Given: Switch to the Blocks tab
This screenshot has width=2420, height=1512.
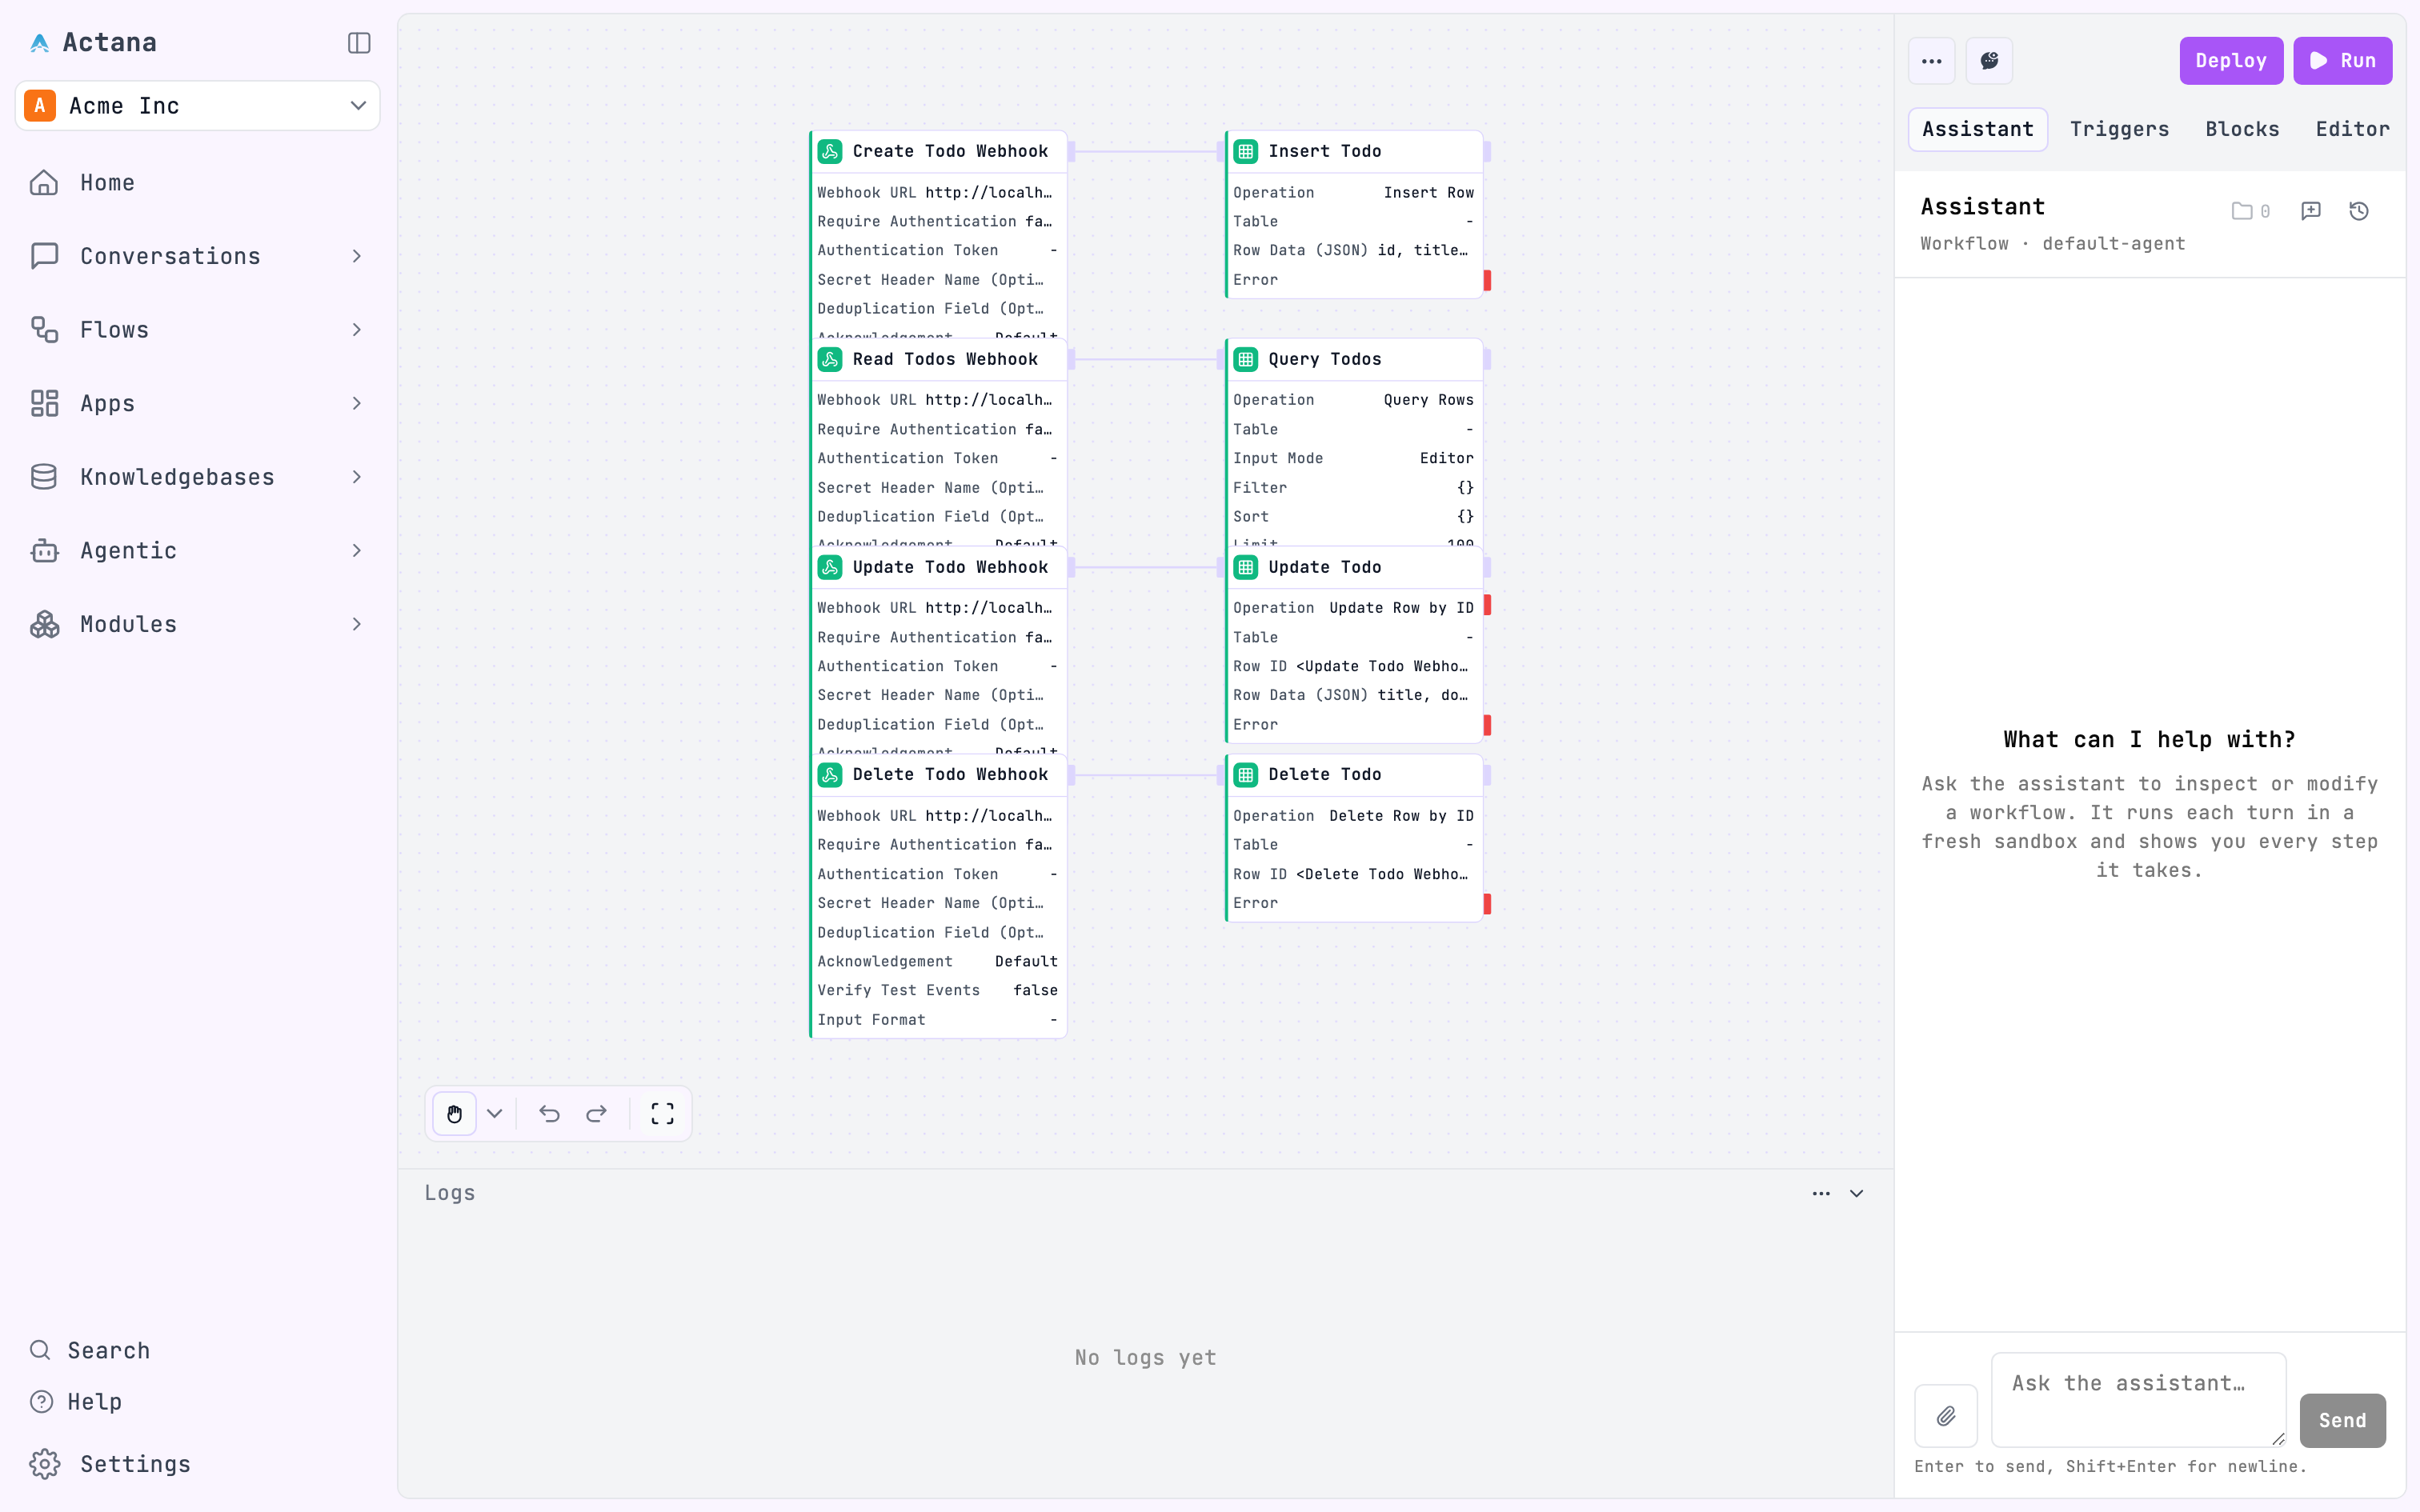Looking at the screenshot, I should click(2242, 129).
